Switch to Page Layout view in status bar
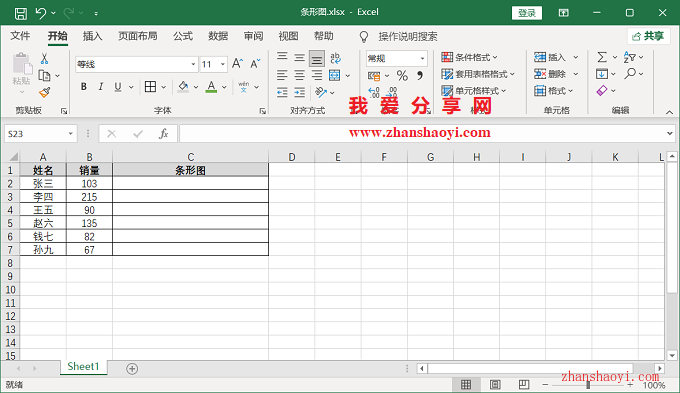680x393 pixels. click(x=495, y=384)
